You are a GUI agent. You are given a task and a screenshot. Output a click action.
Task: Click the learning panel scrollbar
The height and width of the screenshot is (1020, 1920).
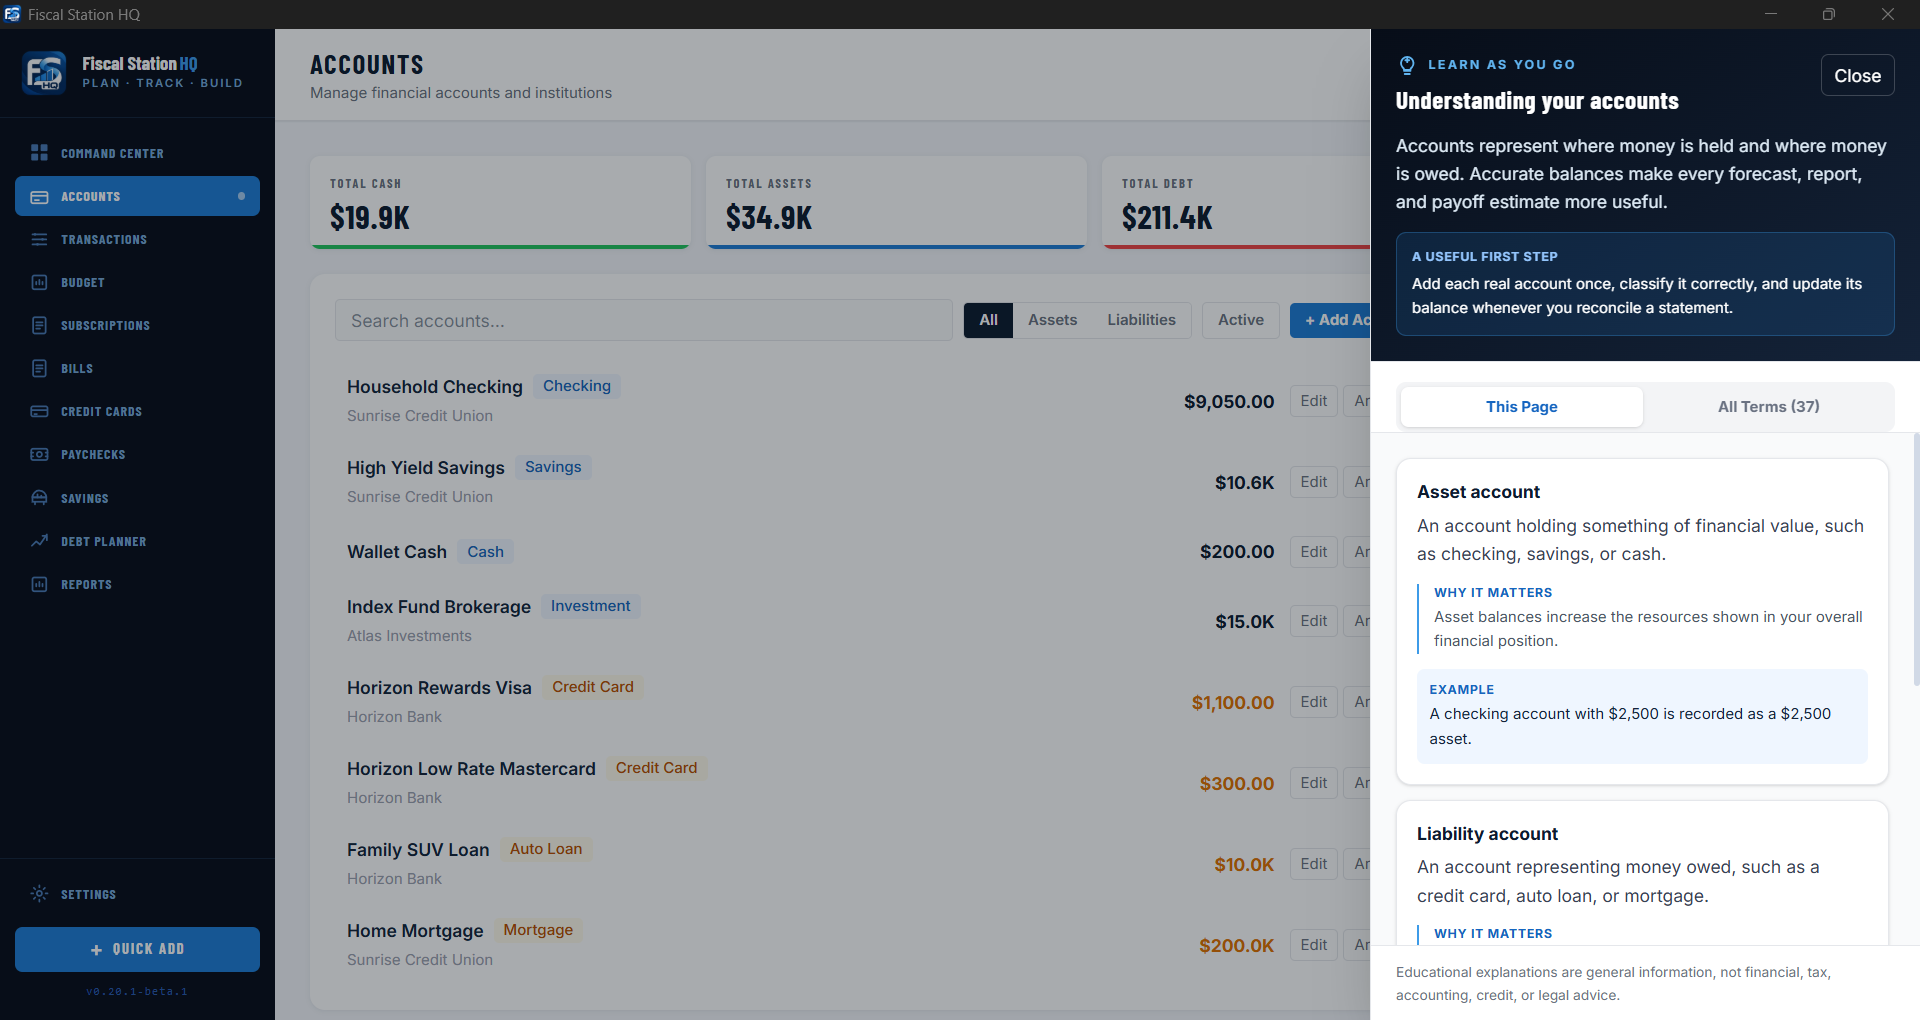click(x=1916, y=560)
